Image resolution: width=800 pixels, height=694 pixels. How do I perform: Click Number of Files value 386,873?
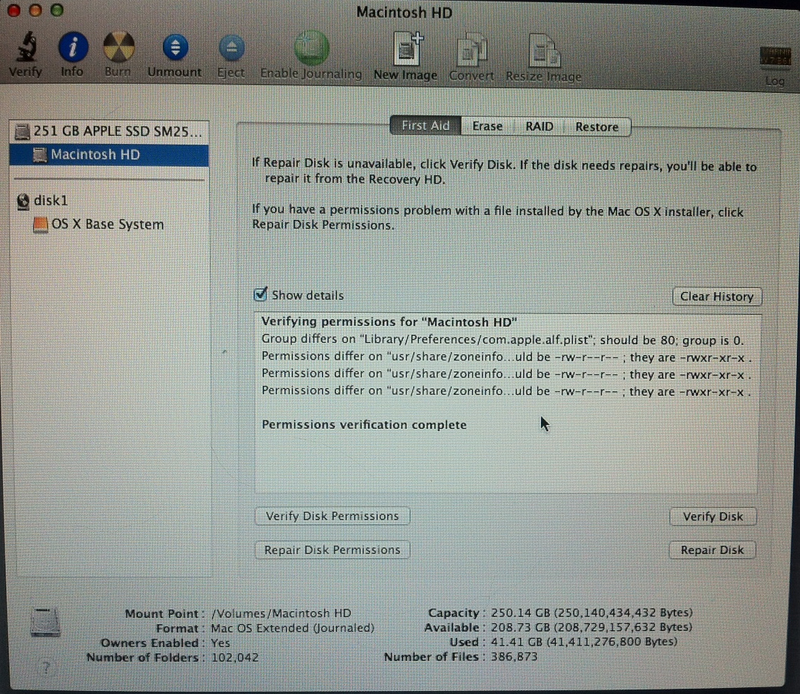coord(514,656)
